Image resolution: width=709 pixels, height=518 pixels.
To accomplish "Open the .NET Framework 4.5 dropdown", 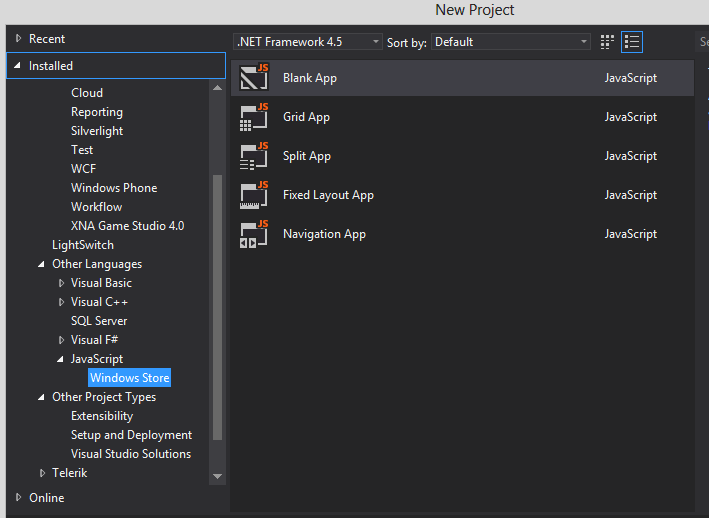I will tap(307, 42).
